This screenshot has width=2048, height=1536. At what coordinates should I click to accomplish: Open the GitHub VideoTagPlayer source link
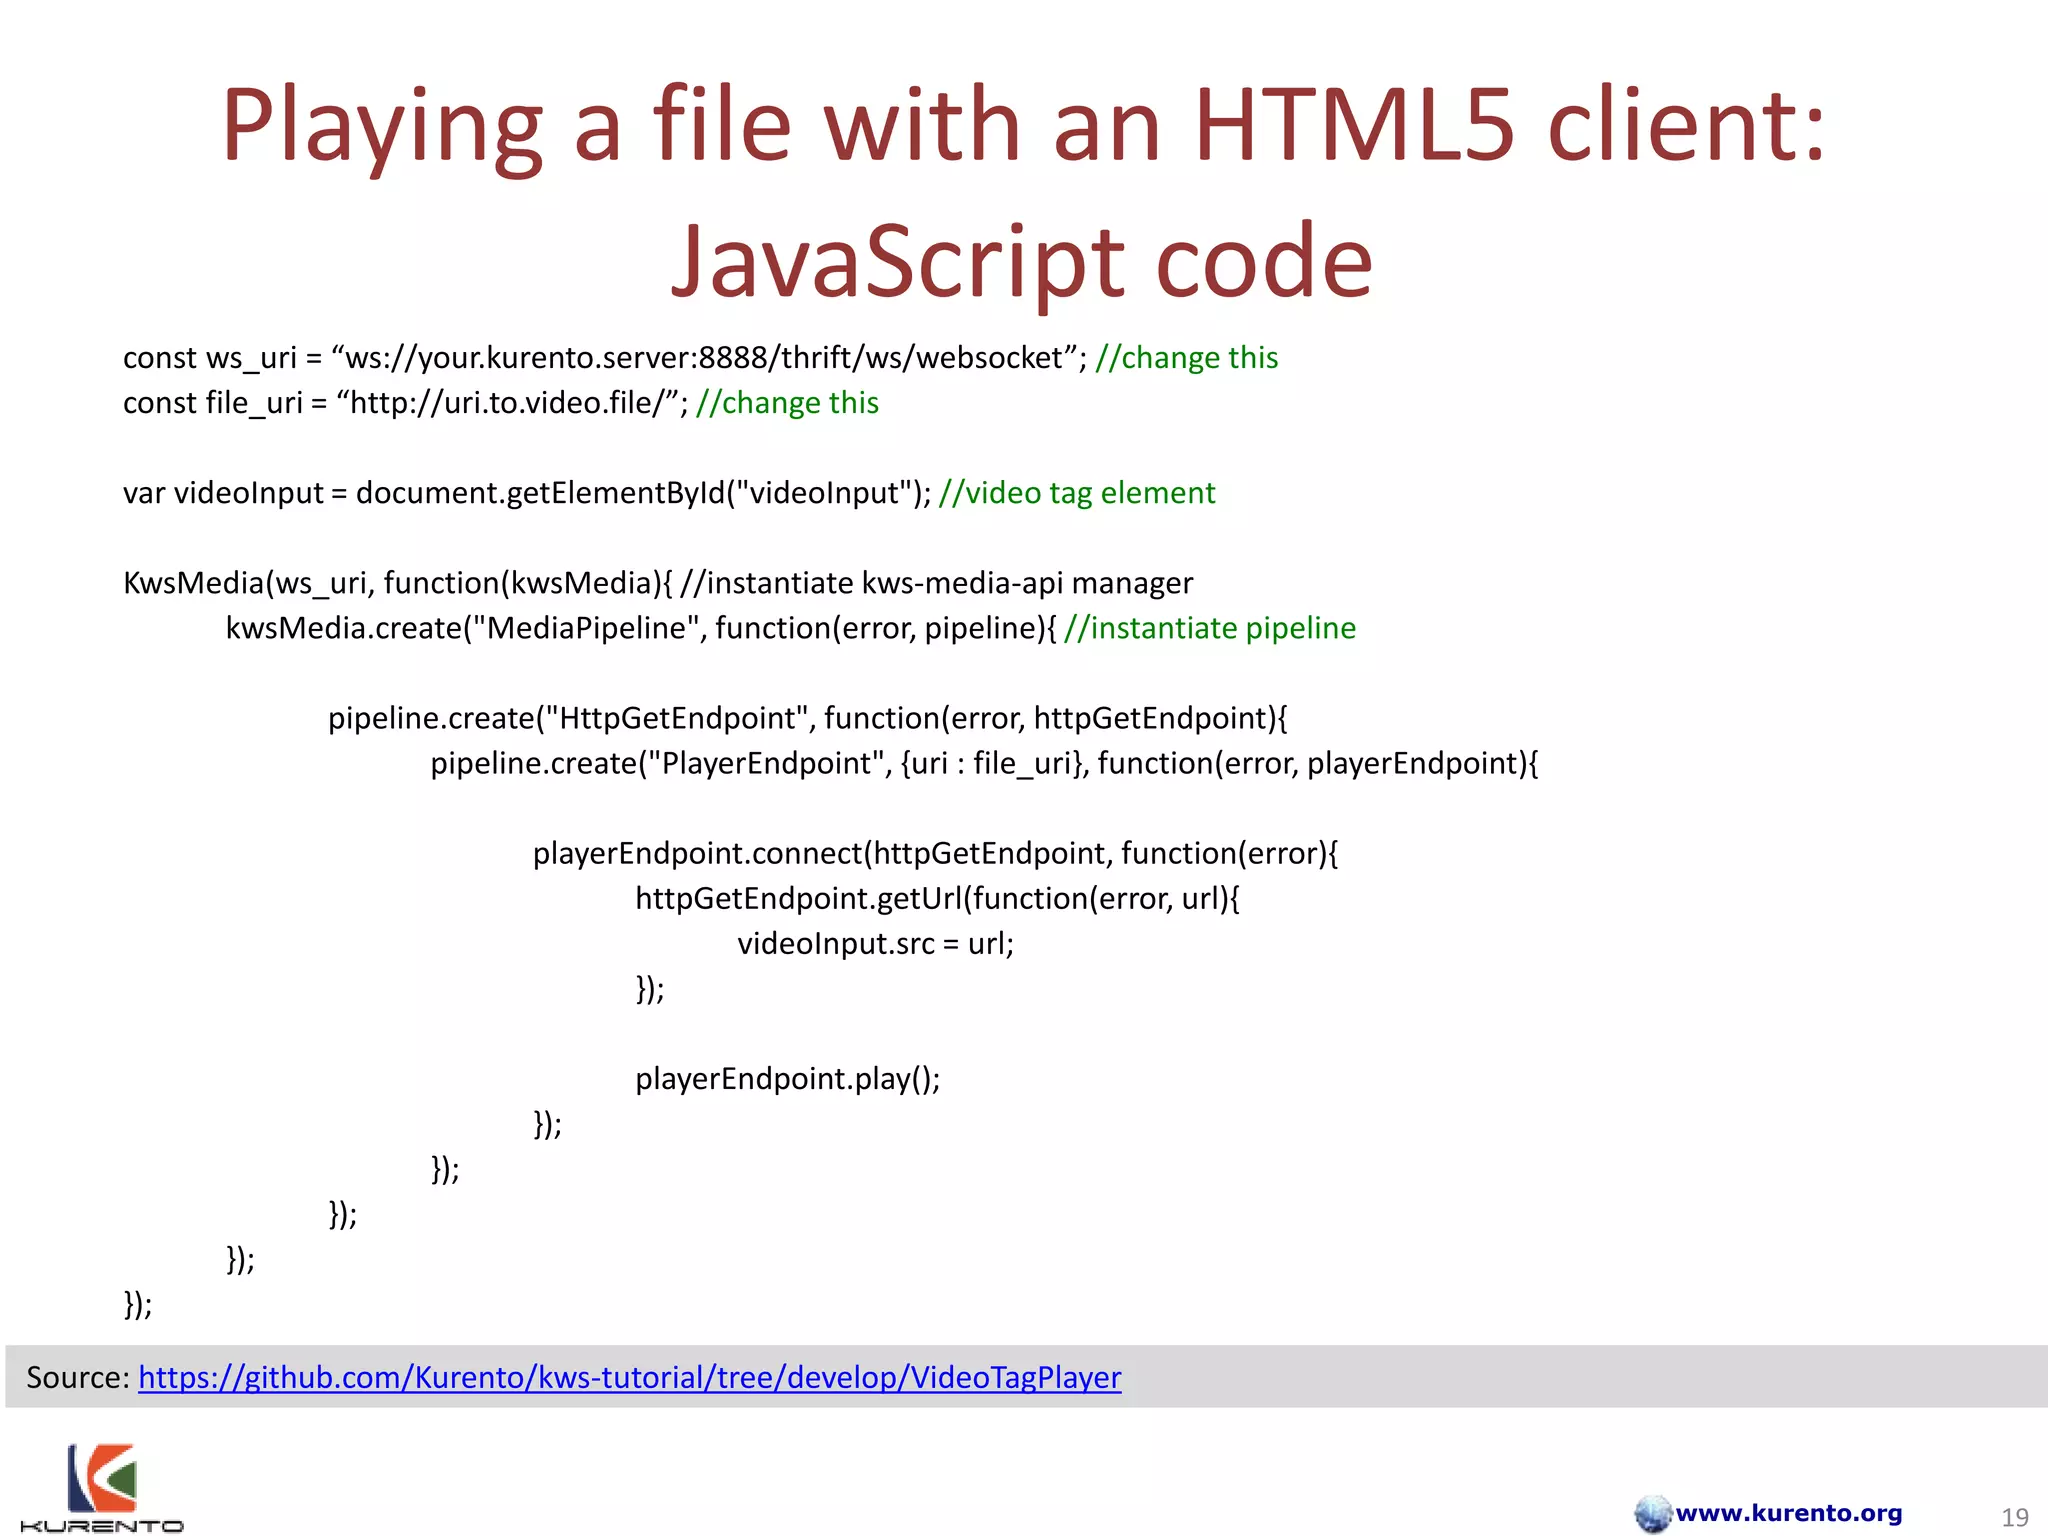[630, 1377]
